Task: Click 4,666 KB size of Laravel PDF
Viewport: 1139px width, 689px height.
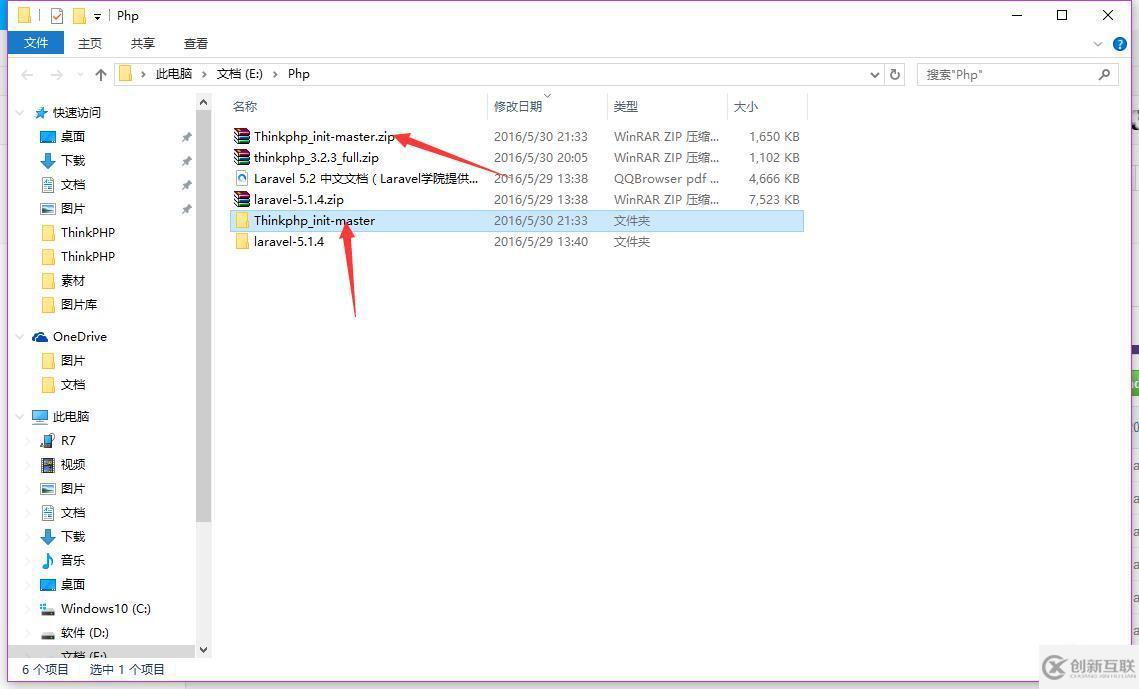Action: [x=774, y=178]
